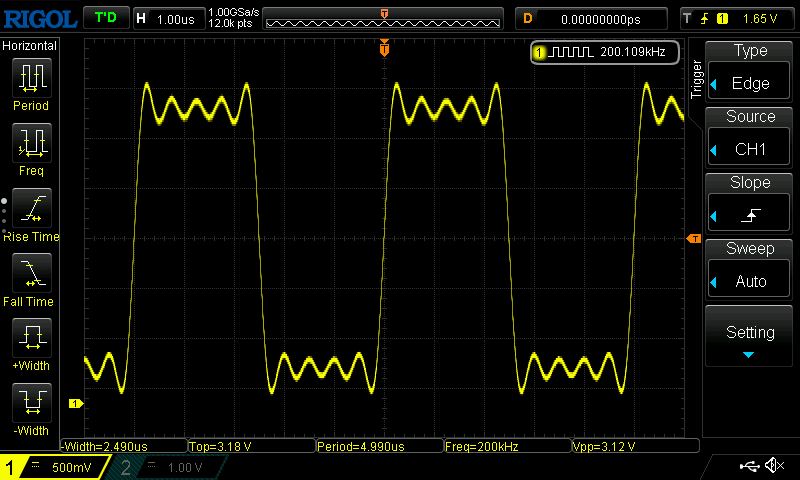Click the Top=3.18 V measurement result

point(252,446)
